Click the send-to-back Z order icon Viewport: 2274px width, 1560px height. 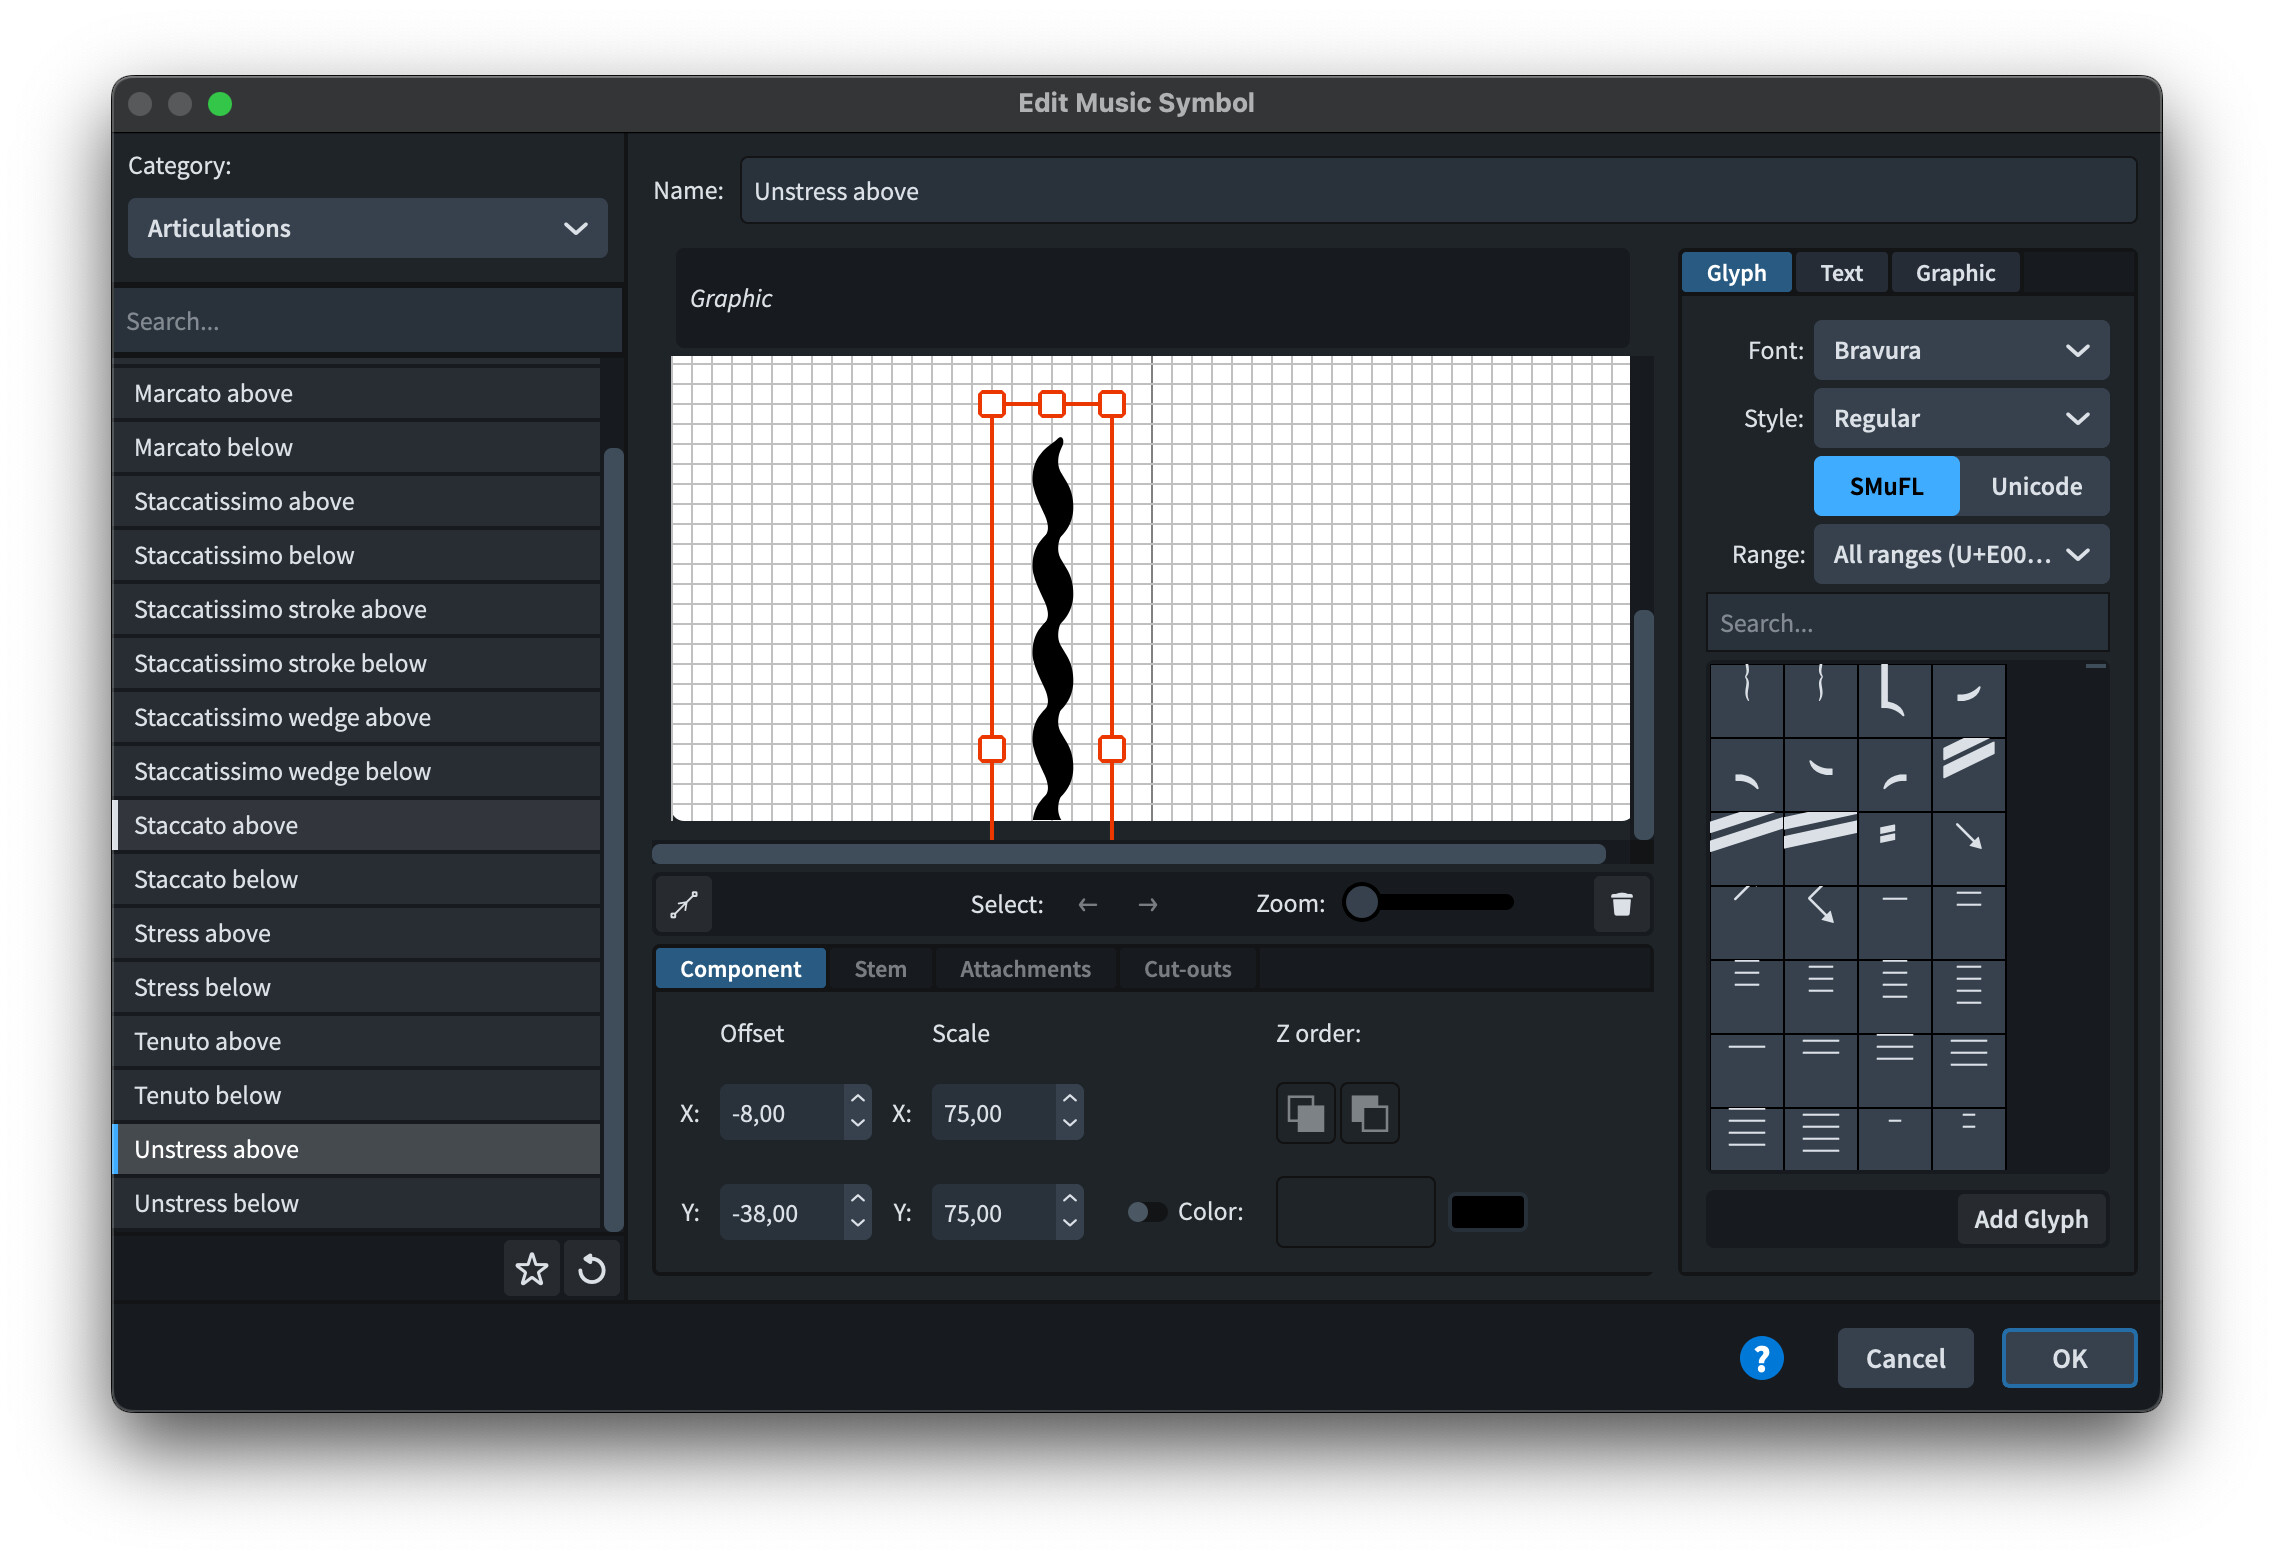point(1369,1113)
